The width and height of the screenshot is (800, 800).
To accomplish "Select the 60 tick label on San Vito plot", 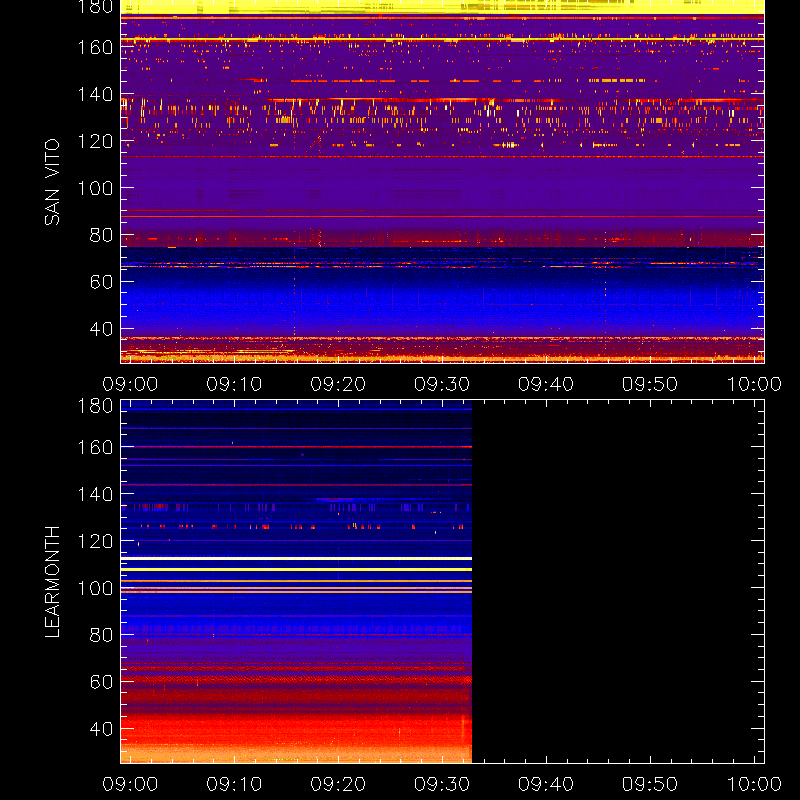I will tap(101, 282).
